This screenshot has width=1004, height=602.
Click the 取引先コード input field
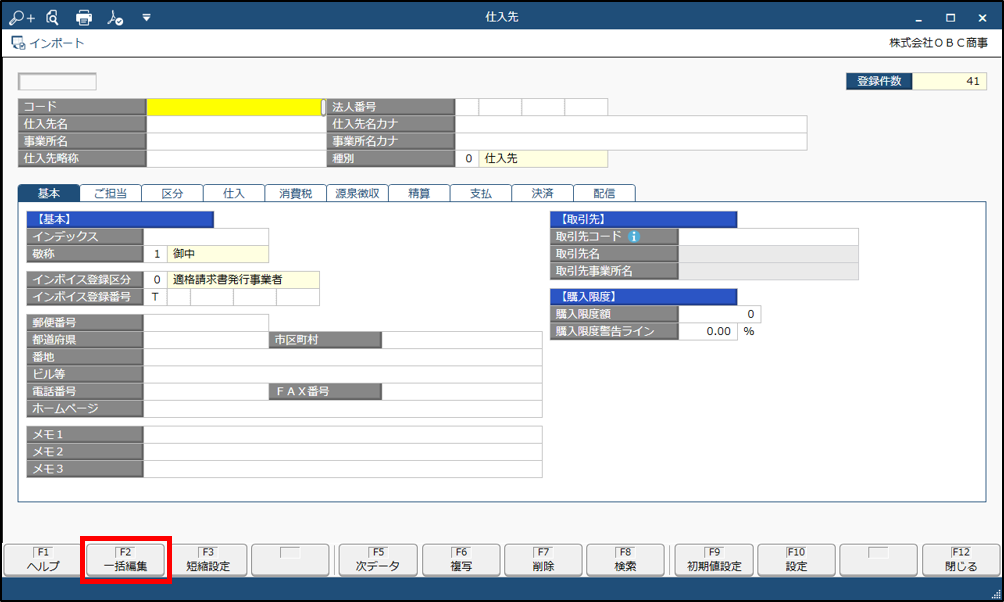[768, 236]
